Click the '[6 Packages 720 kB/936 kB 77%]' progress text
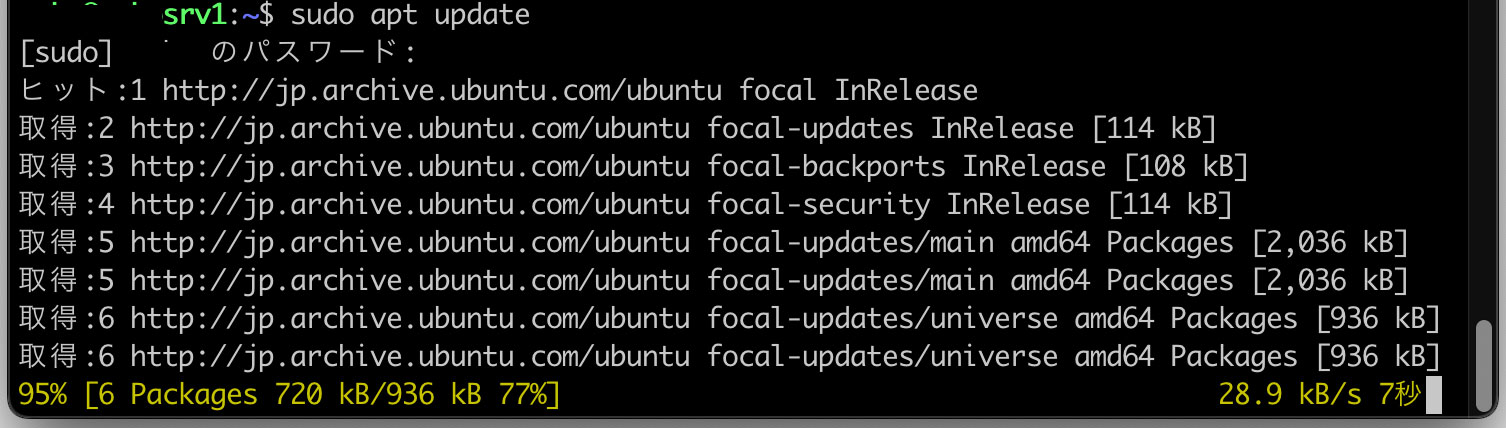Image resolution: width=1506 pixels, height=428 pixels. 323,395
